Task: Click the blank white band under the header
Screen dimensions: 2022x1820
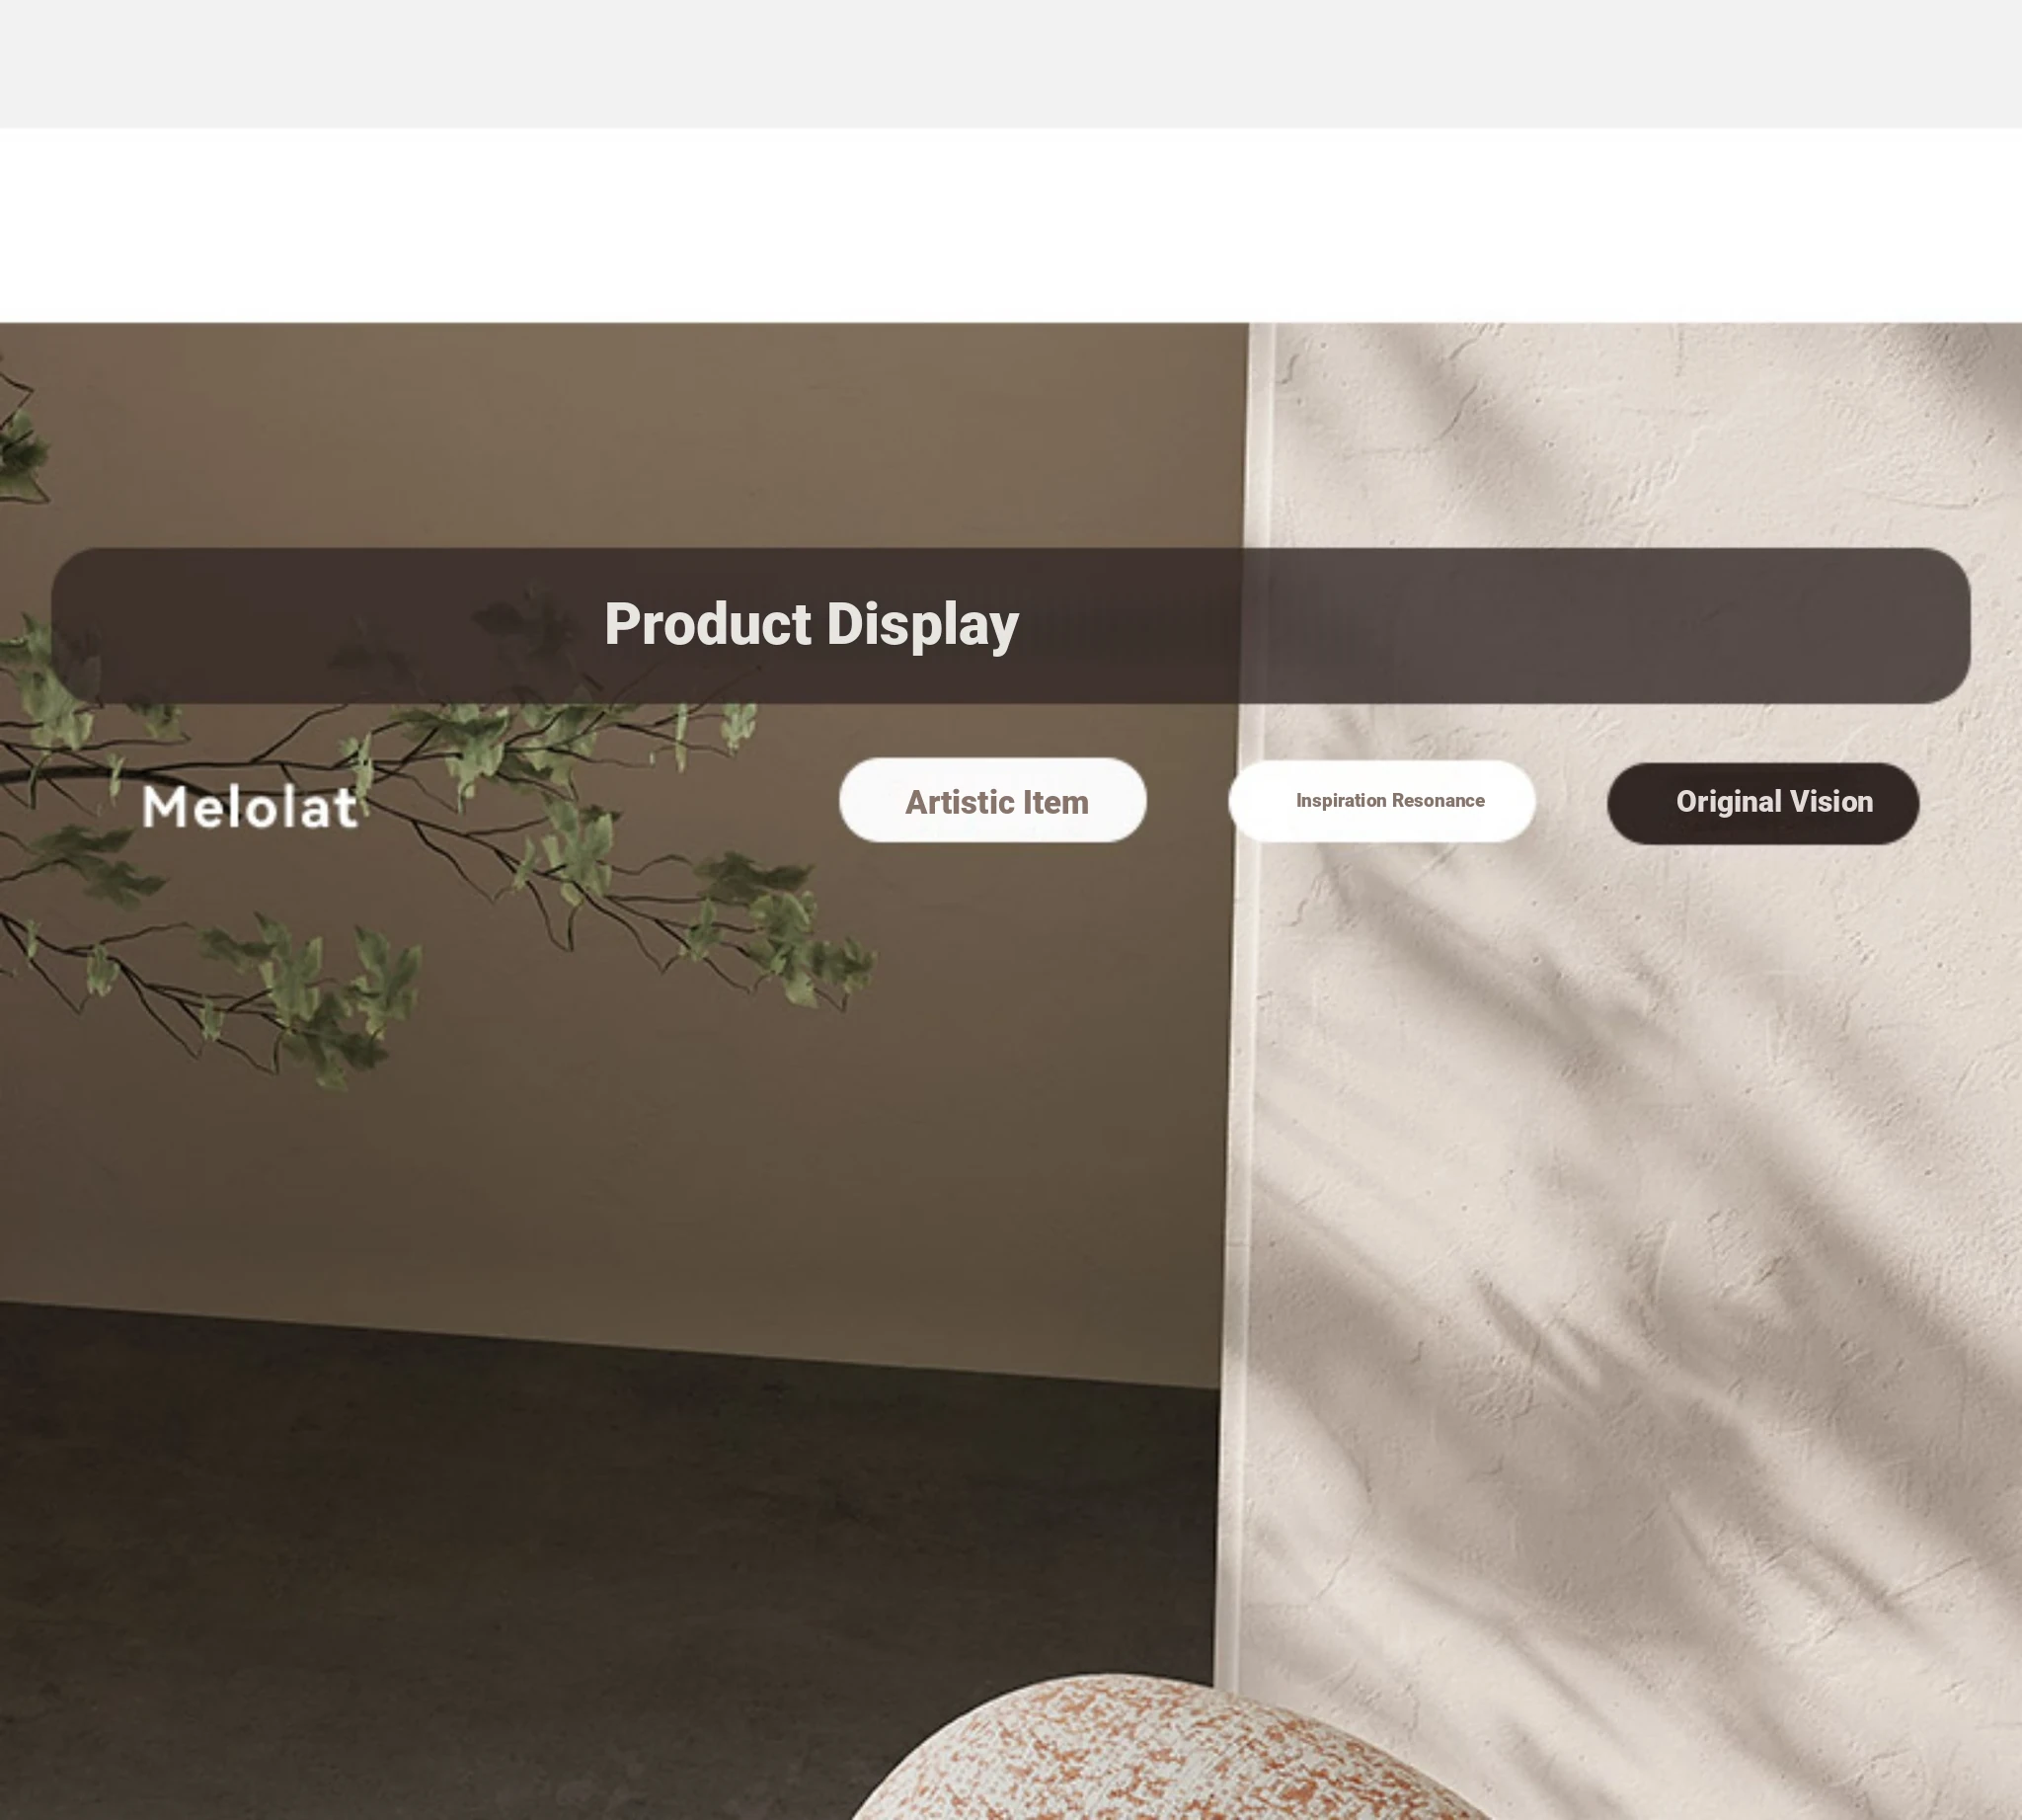Action: point(1011,225)
